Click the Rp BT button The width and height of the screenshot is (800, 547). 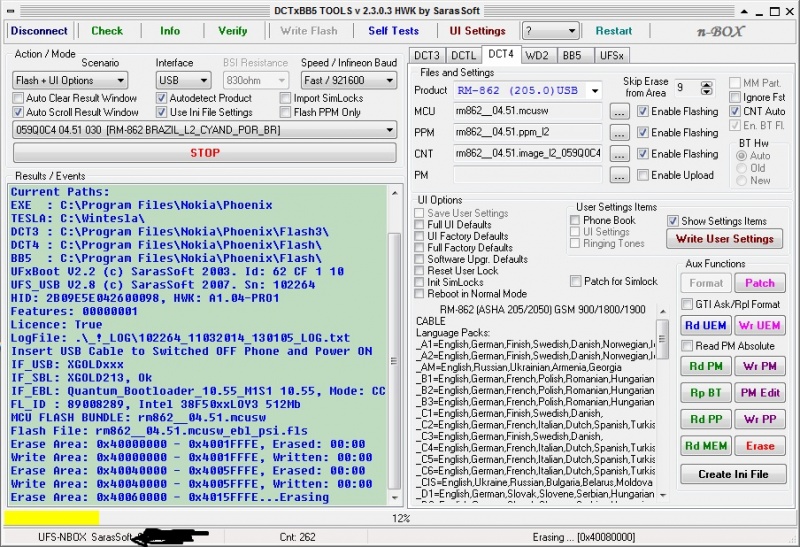706,393
